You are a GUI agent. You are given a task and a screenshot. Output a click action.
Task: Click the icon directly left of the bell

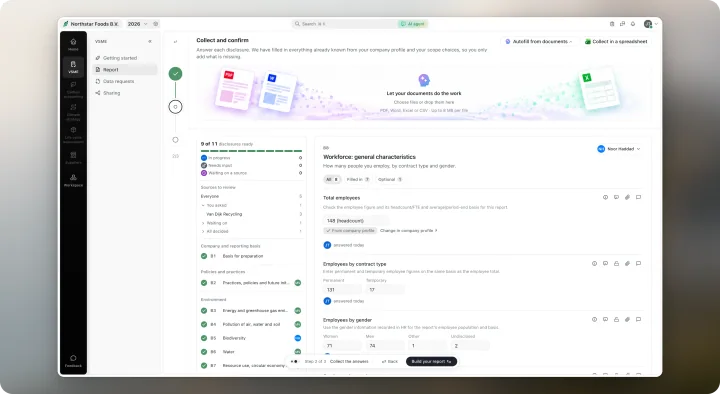[622, 24]
